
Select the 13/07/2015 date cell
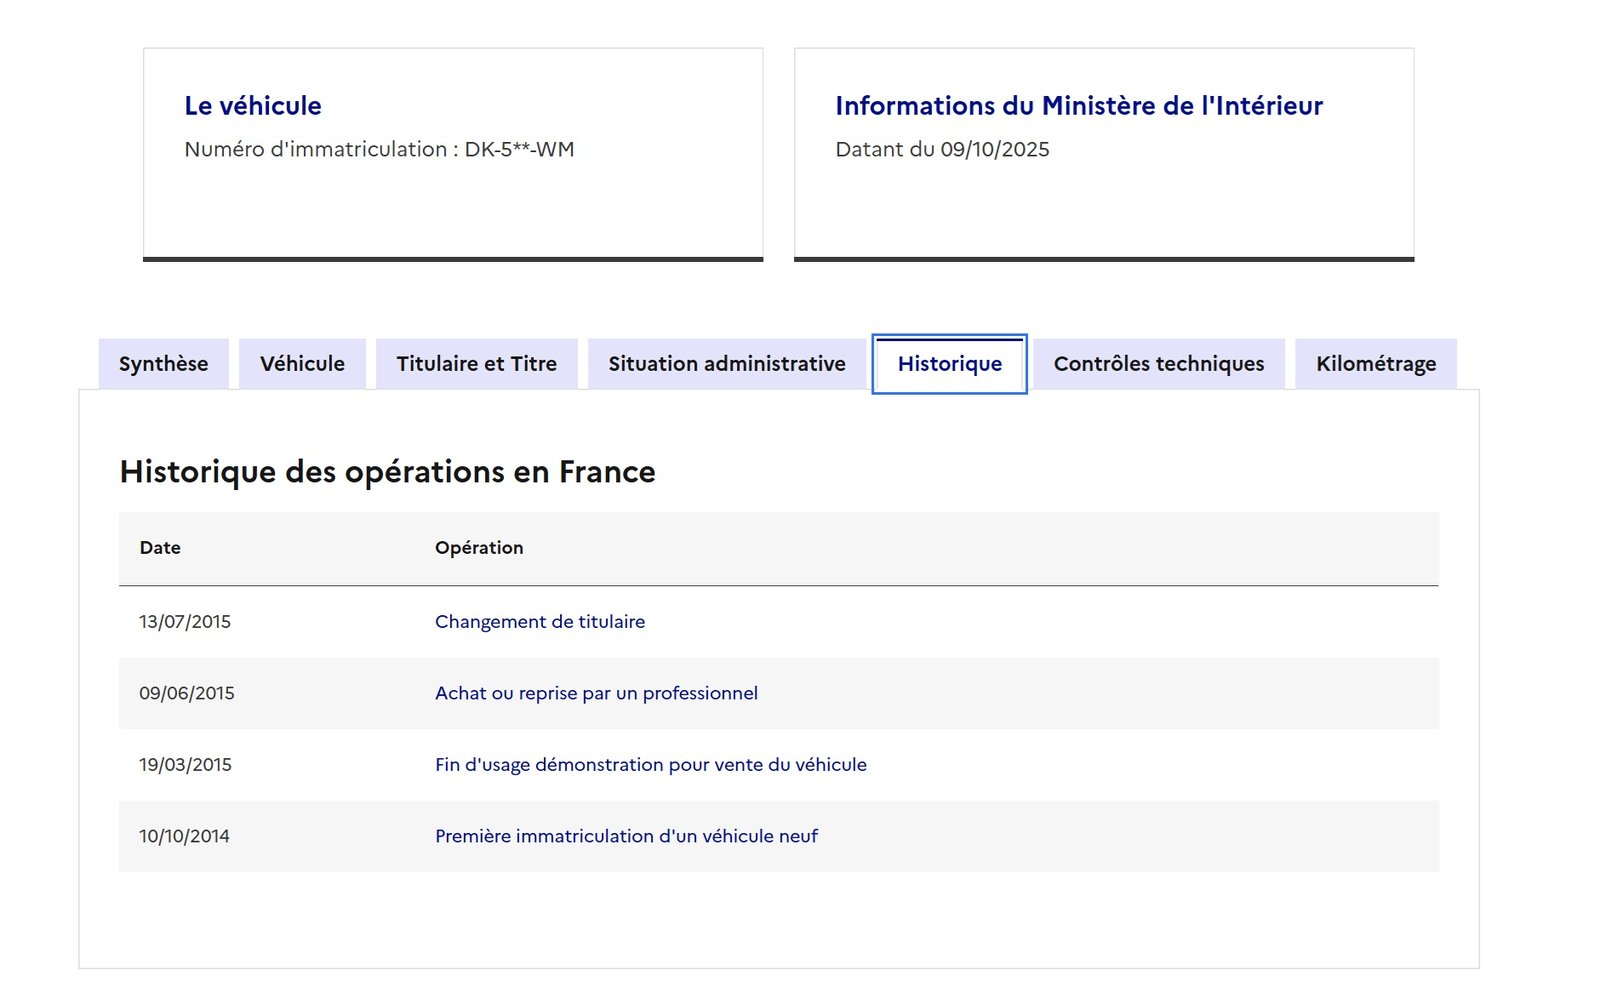(x=185, y=622)
